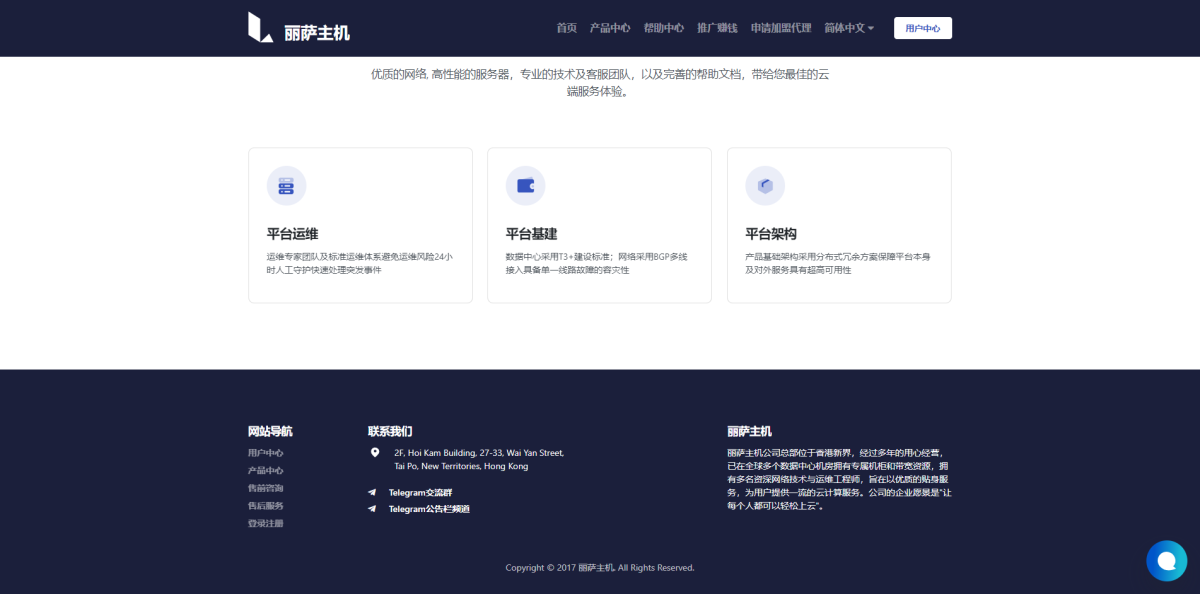Click the location pin icon beside the address
This screenshot has width=1200, height=594.
pyautogui.click(x=375, y=453)
